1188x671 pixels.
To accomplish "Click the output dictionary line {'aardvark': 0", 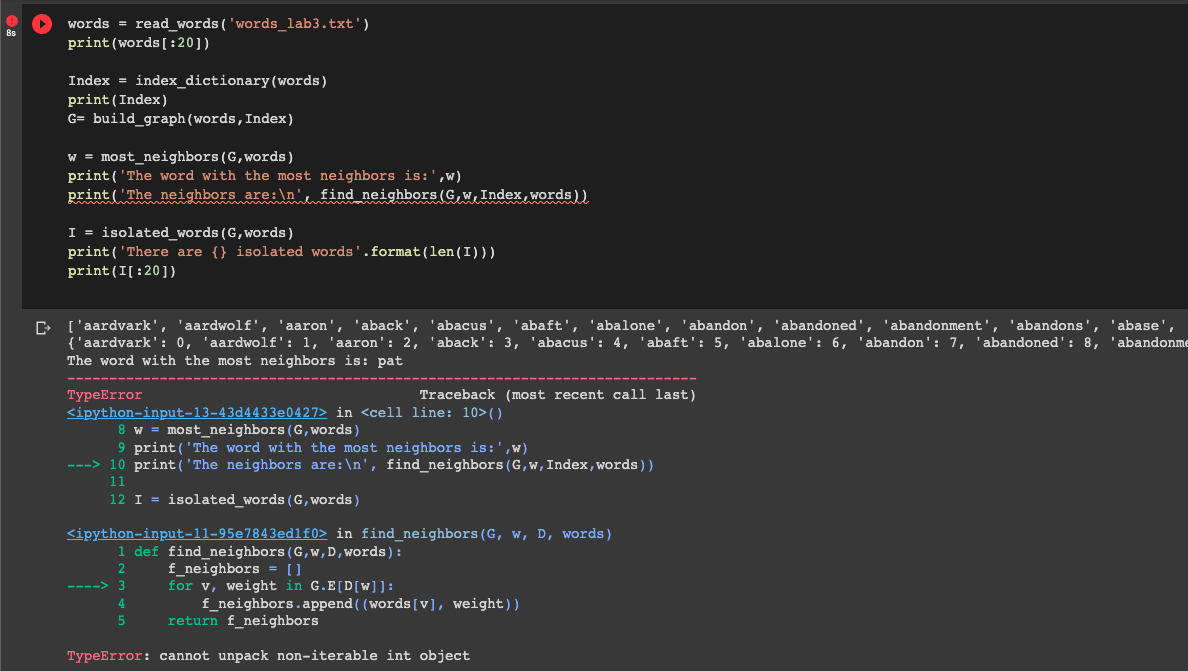I will click(627, 343).
